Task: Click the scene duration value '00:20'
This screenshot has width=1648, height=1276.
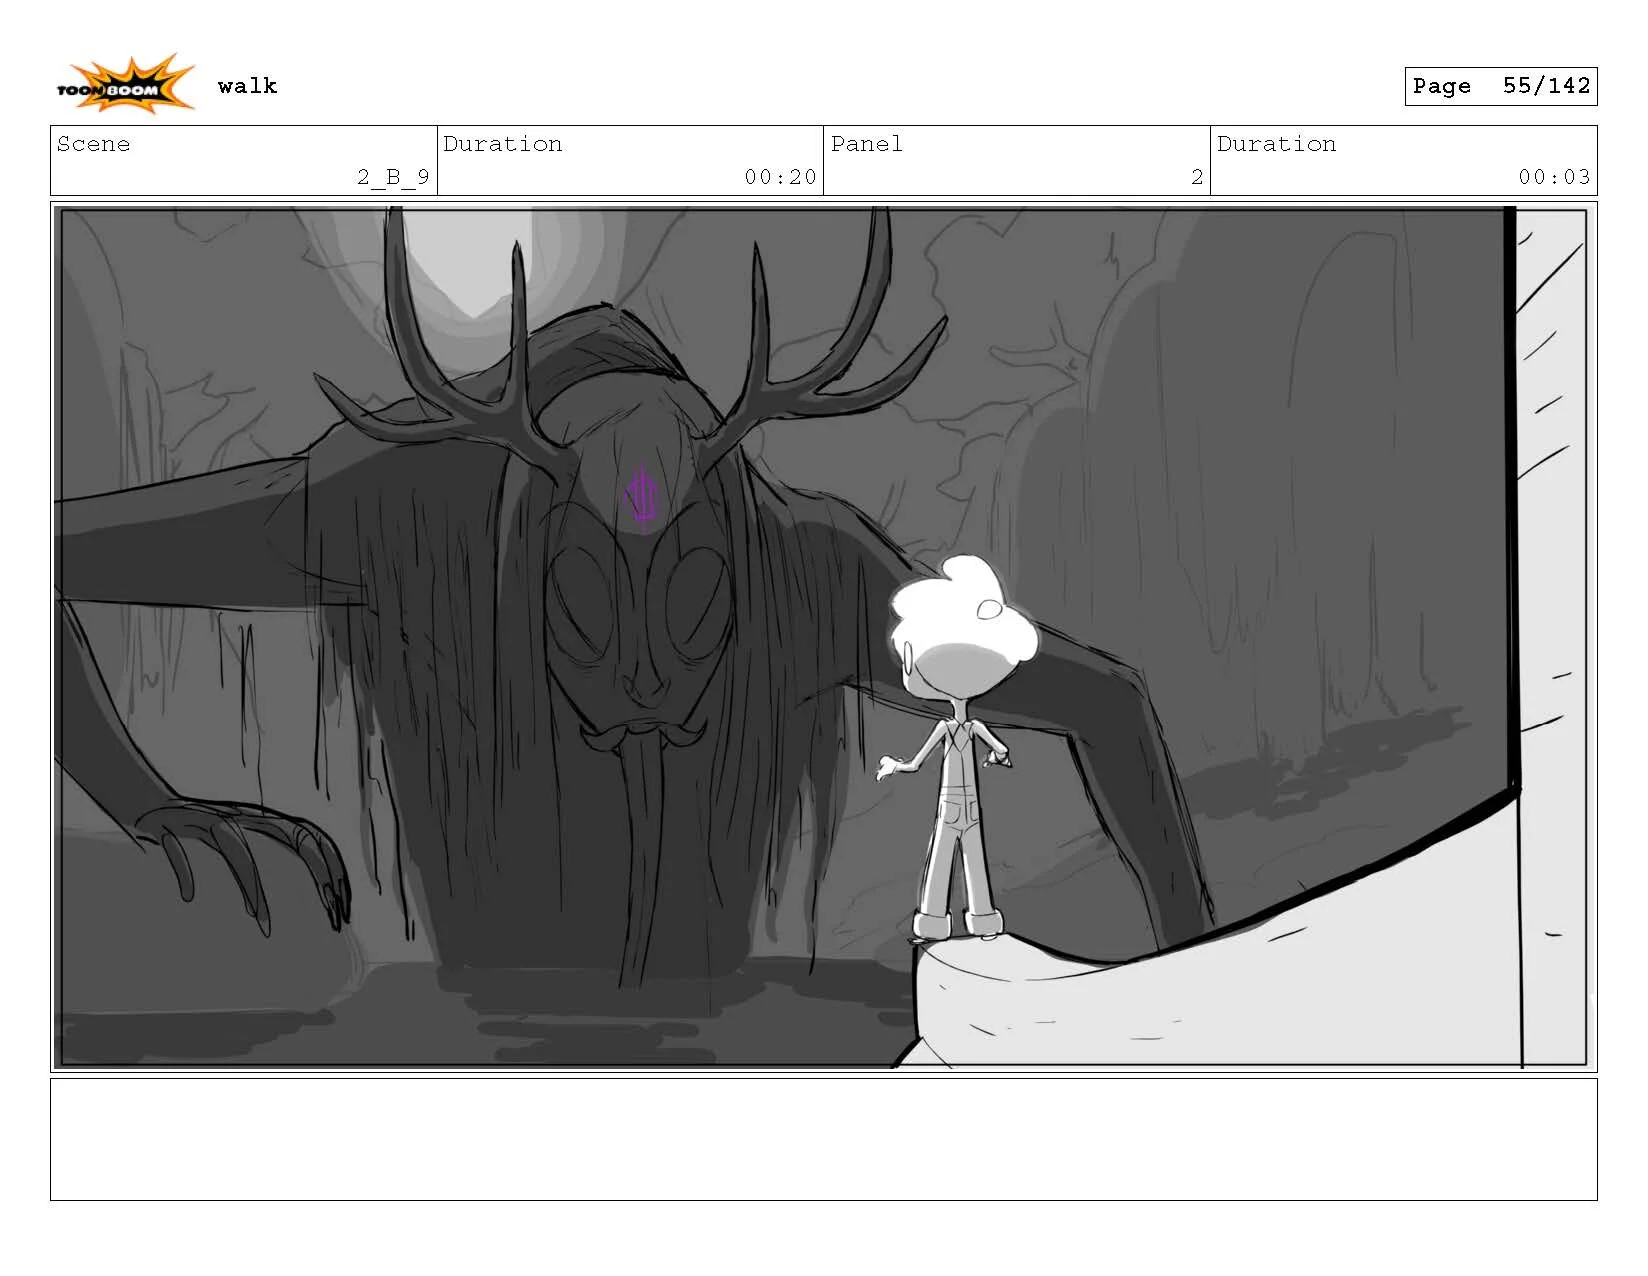Action: tap(780, 177)
